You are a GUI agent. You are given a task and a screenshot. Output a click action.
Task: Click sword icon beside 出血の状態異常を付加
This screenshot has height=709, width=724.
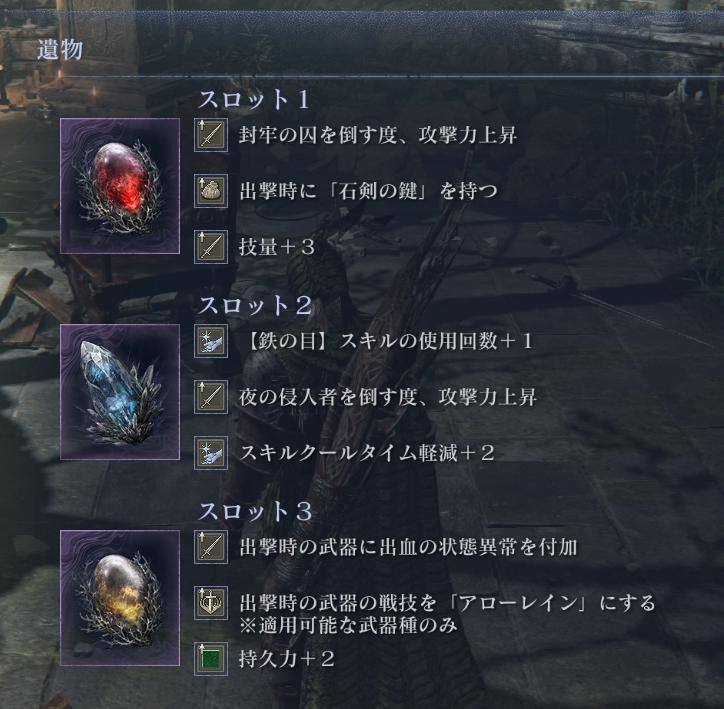211,547
